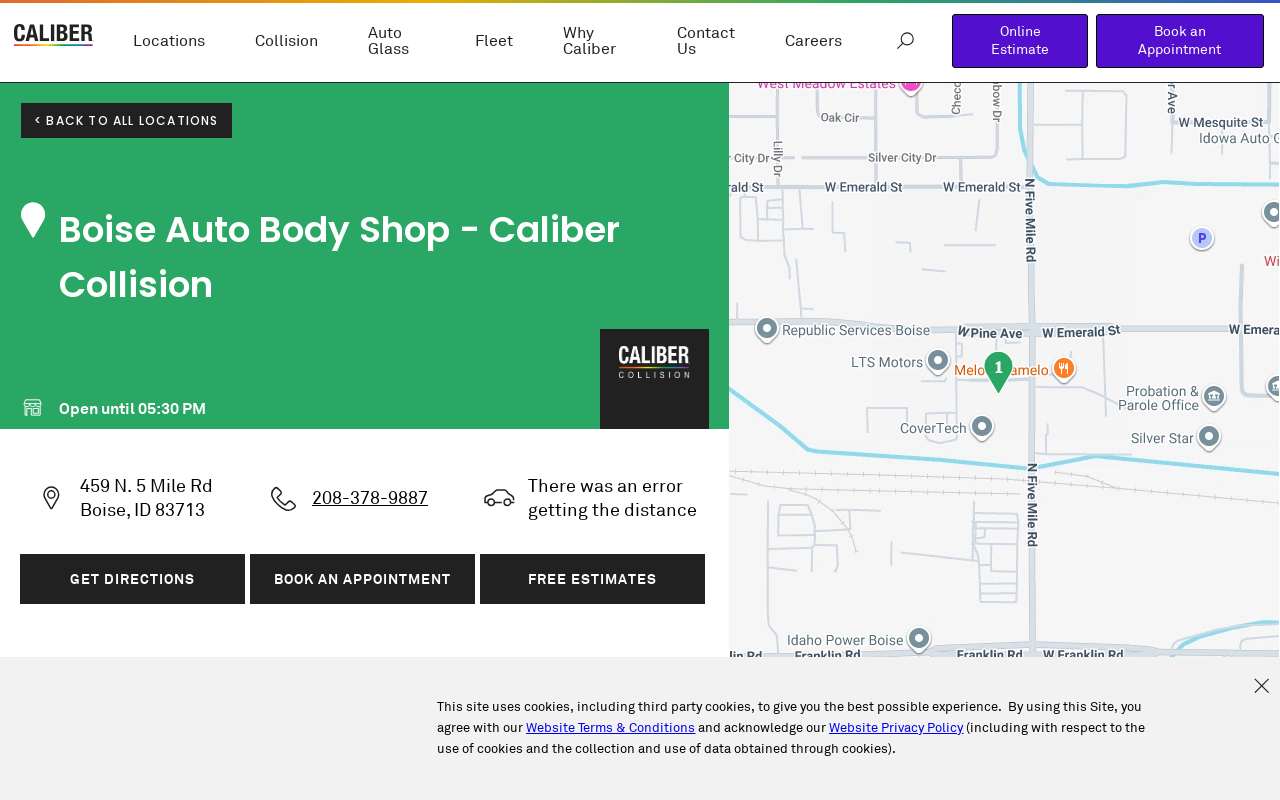Click the green numbered map marker

998,372
